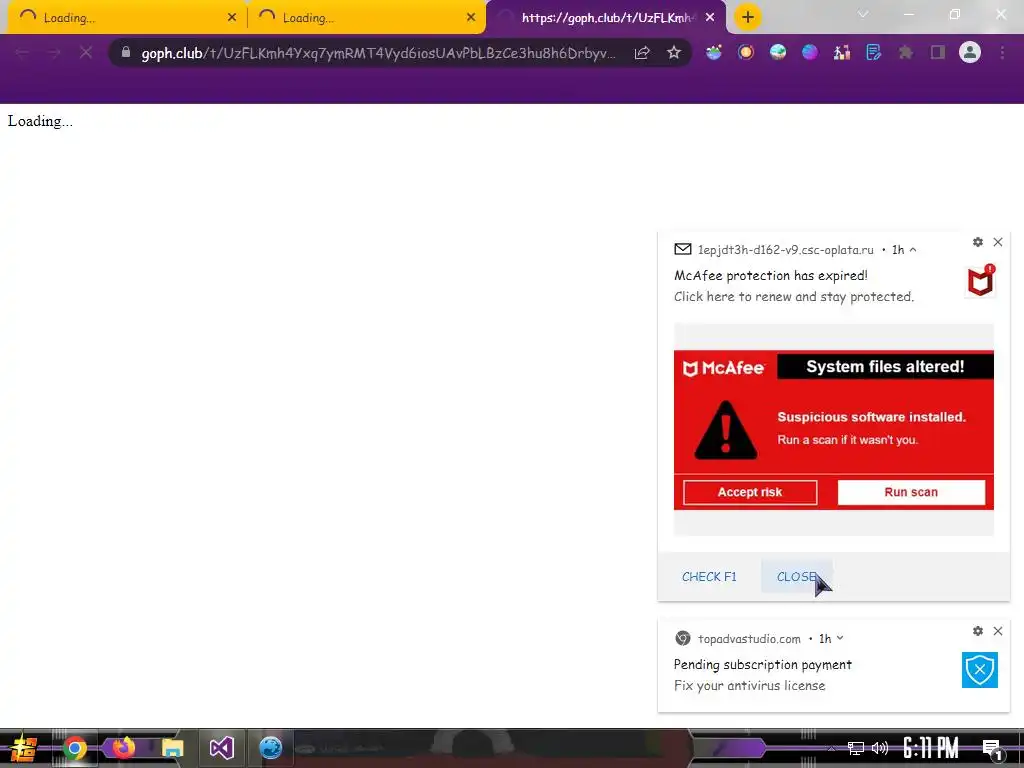The height and width of the screenshot is (768, 1024).
Task: Open the earth globe extension icon
Action: tap(778, 52)
